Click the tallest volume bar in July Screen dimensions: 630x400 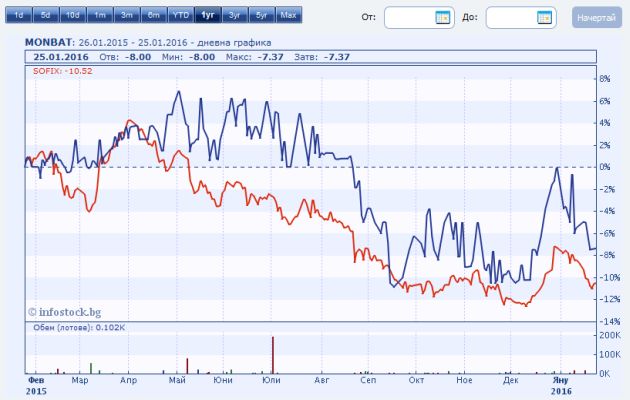tap(273, 355)
